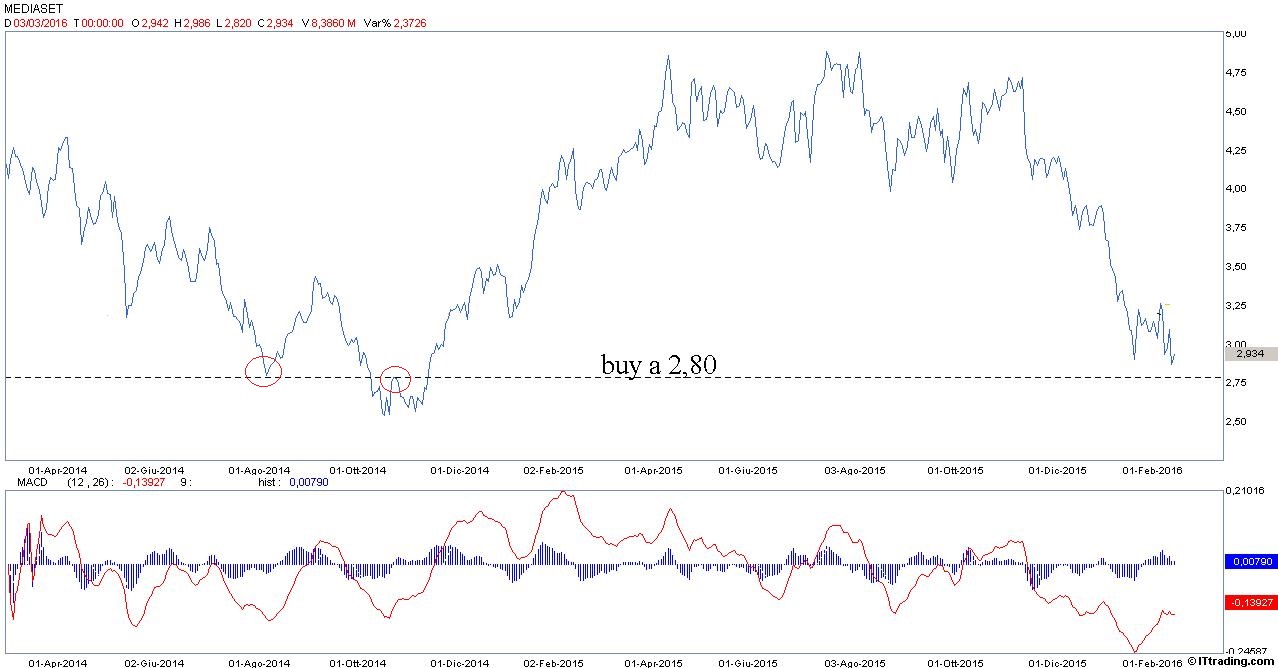
Task: Click 01-Apr-2015 on the price chart axis
Action: (654, 470)
